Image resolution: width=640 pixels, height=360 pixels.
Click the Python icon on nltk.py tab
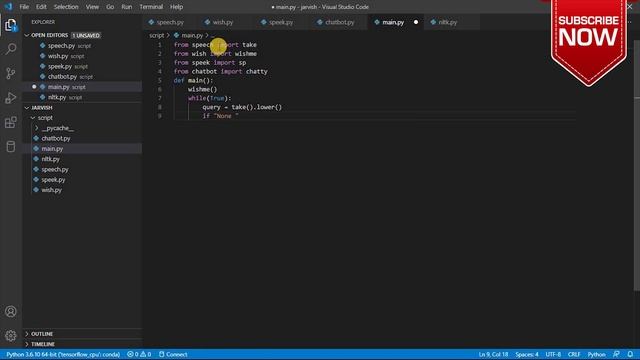click(x=433, y=22)
